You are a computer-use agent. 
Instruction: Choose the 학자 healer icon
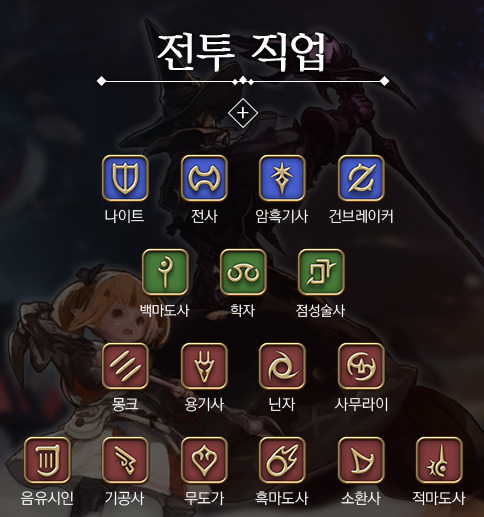[x=243, y=272]
